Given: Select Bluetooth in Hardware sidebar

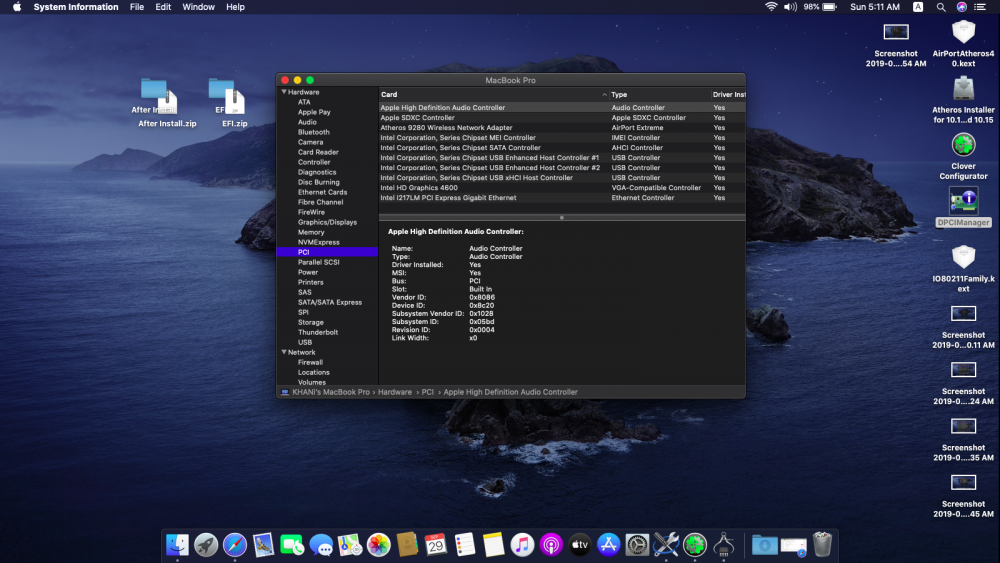Looking at the screenshot, I should [313, 132].
